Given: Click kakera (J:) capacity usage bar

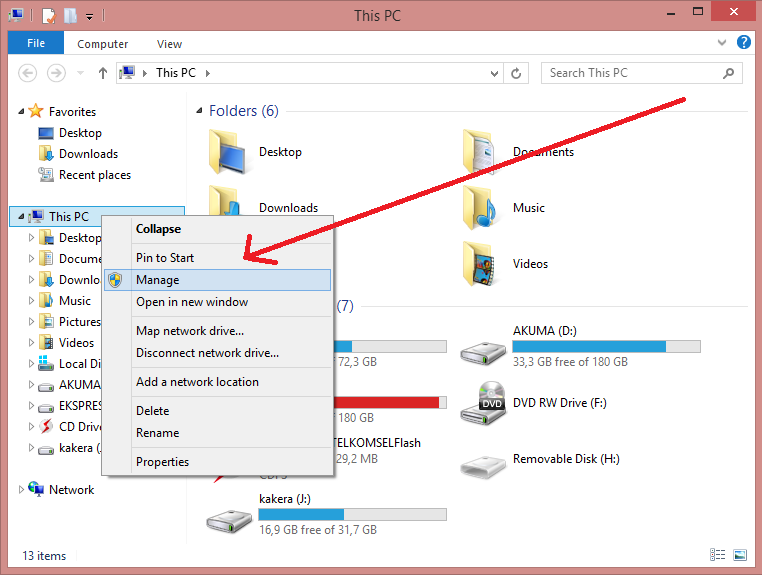Looking at the screenshot, I should [352, 515].
